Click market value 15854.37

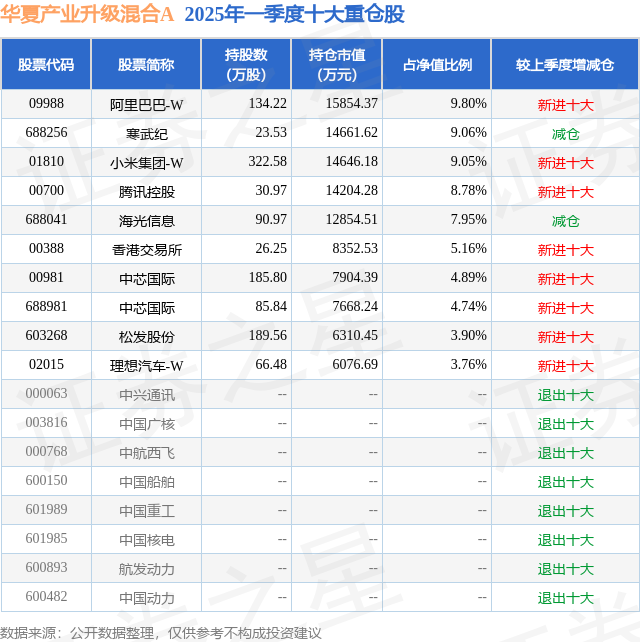(352, 104)
